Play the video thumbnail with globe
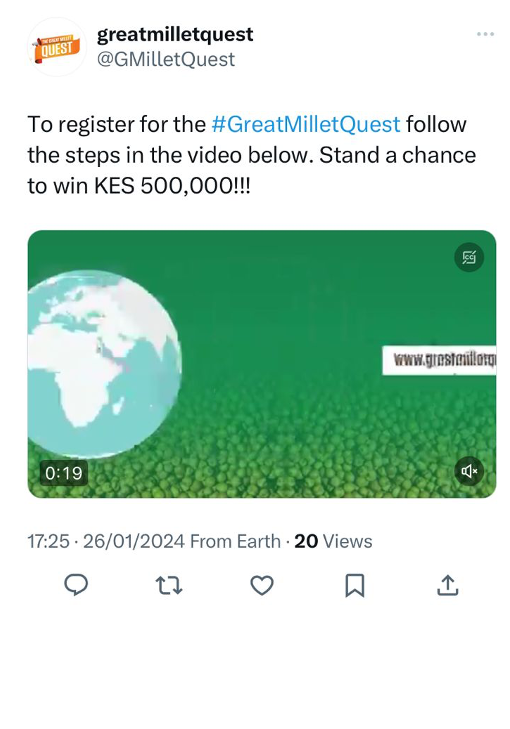Screen dimensions: 510x729 click(x=262, y=364)
